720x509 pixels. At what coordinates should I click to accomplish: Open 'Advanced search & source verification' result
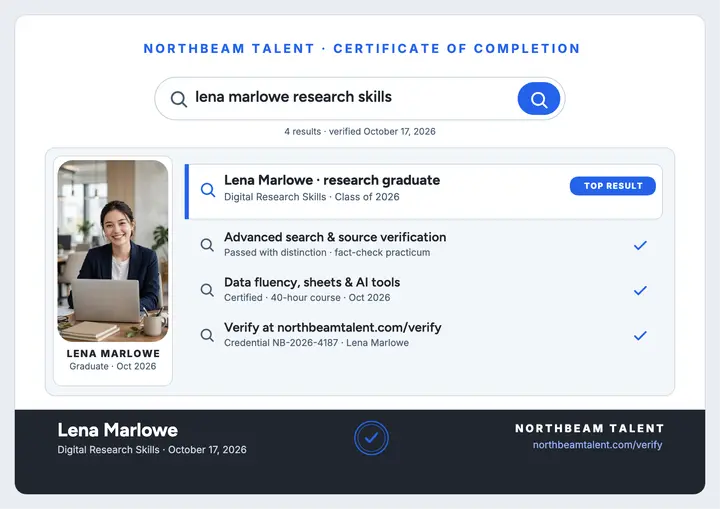(x=423, y=244)
